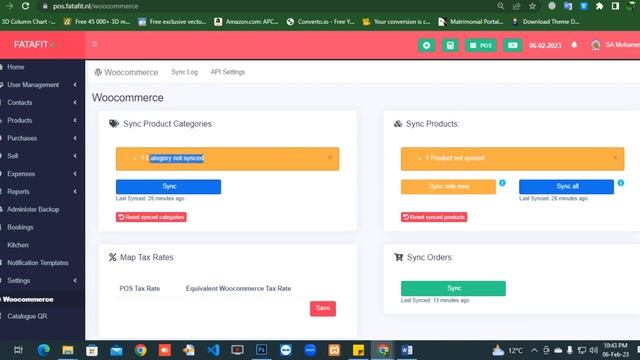This screenshot has height=360, width=640.
Task: Open browser side panel icon
Action: pyautogui.click(x=616, y=6)
